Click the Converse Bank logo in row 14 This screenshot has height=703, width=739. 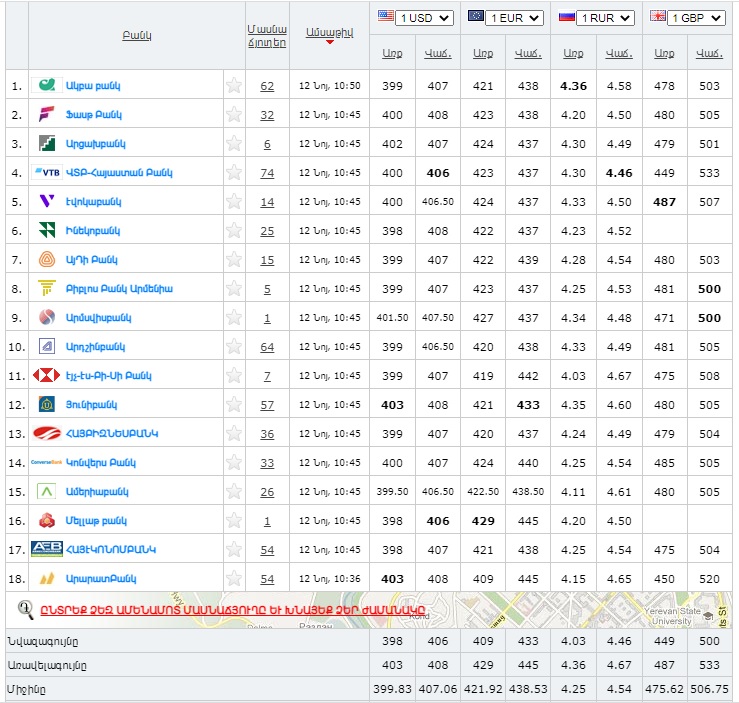(46, 463)
